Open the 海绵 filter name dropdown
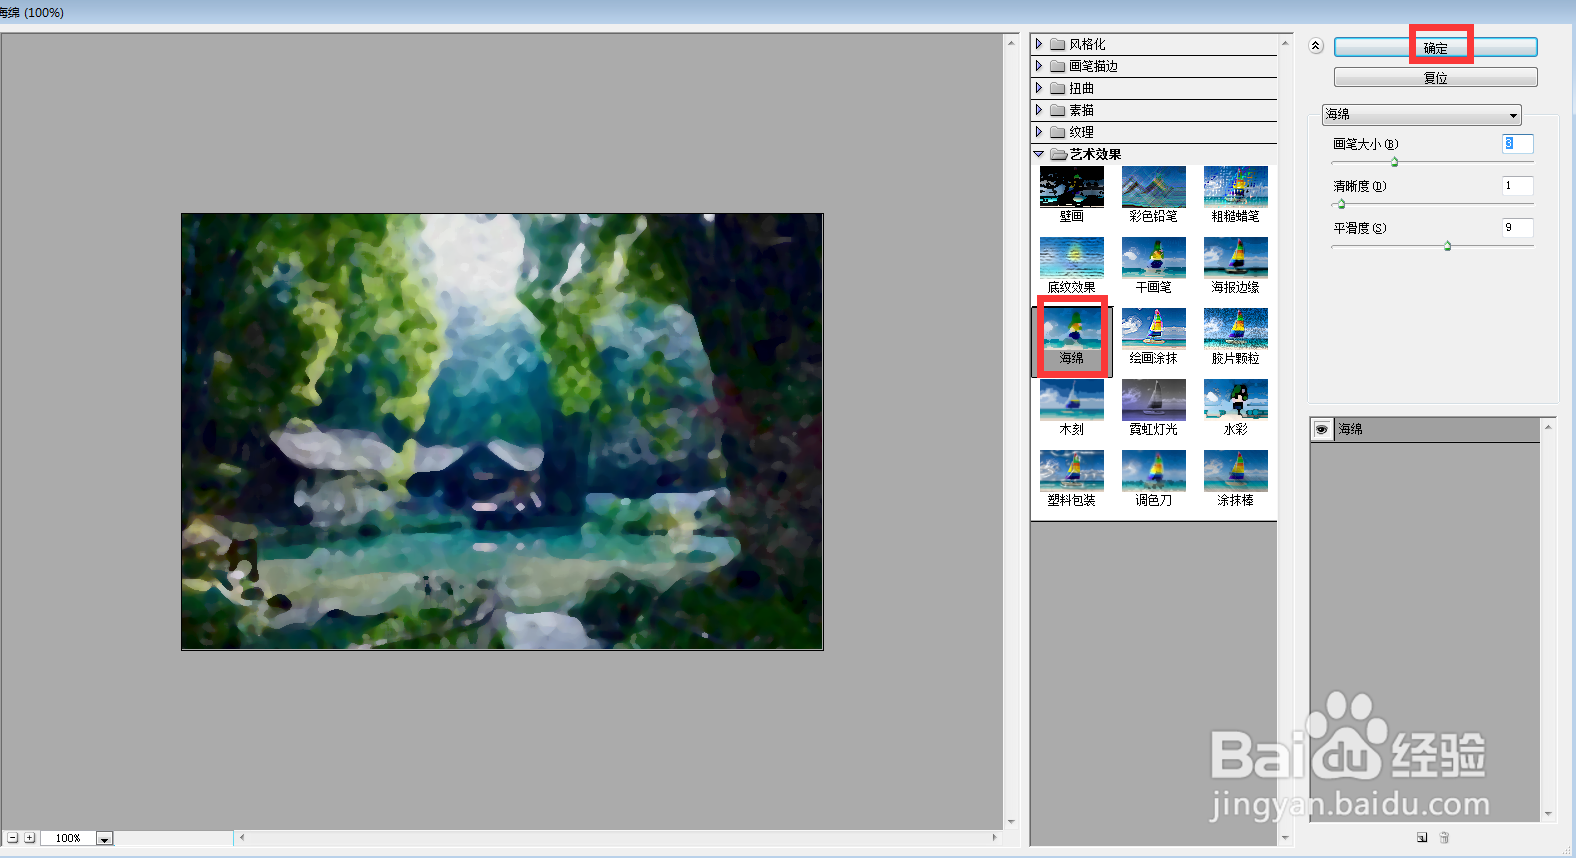 (x=1421, y=115)
